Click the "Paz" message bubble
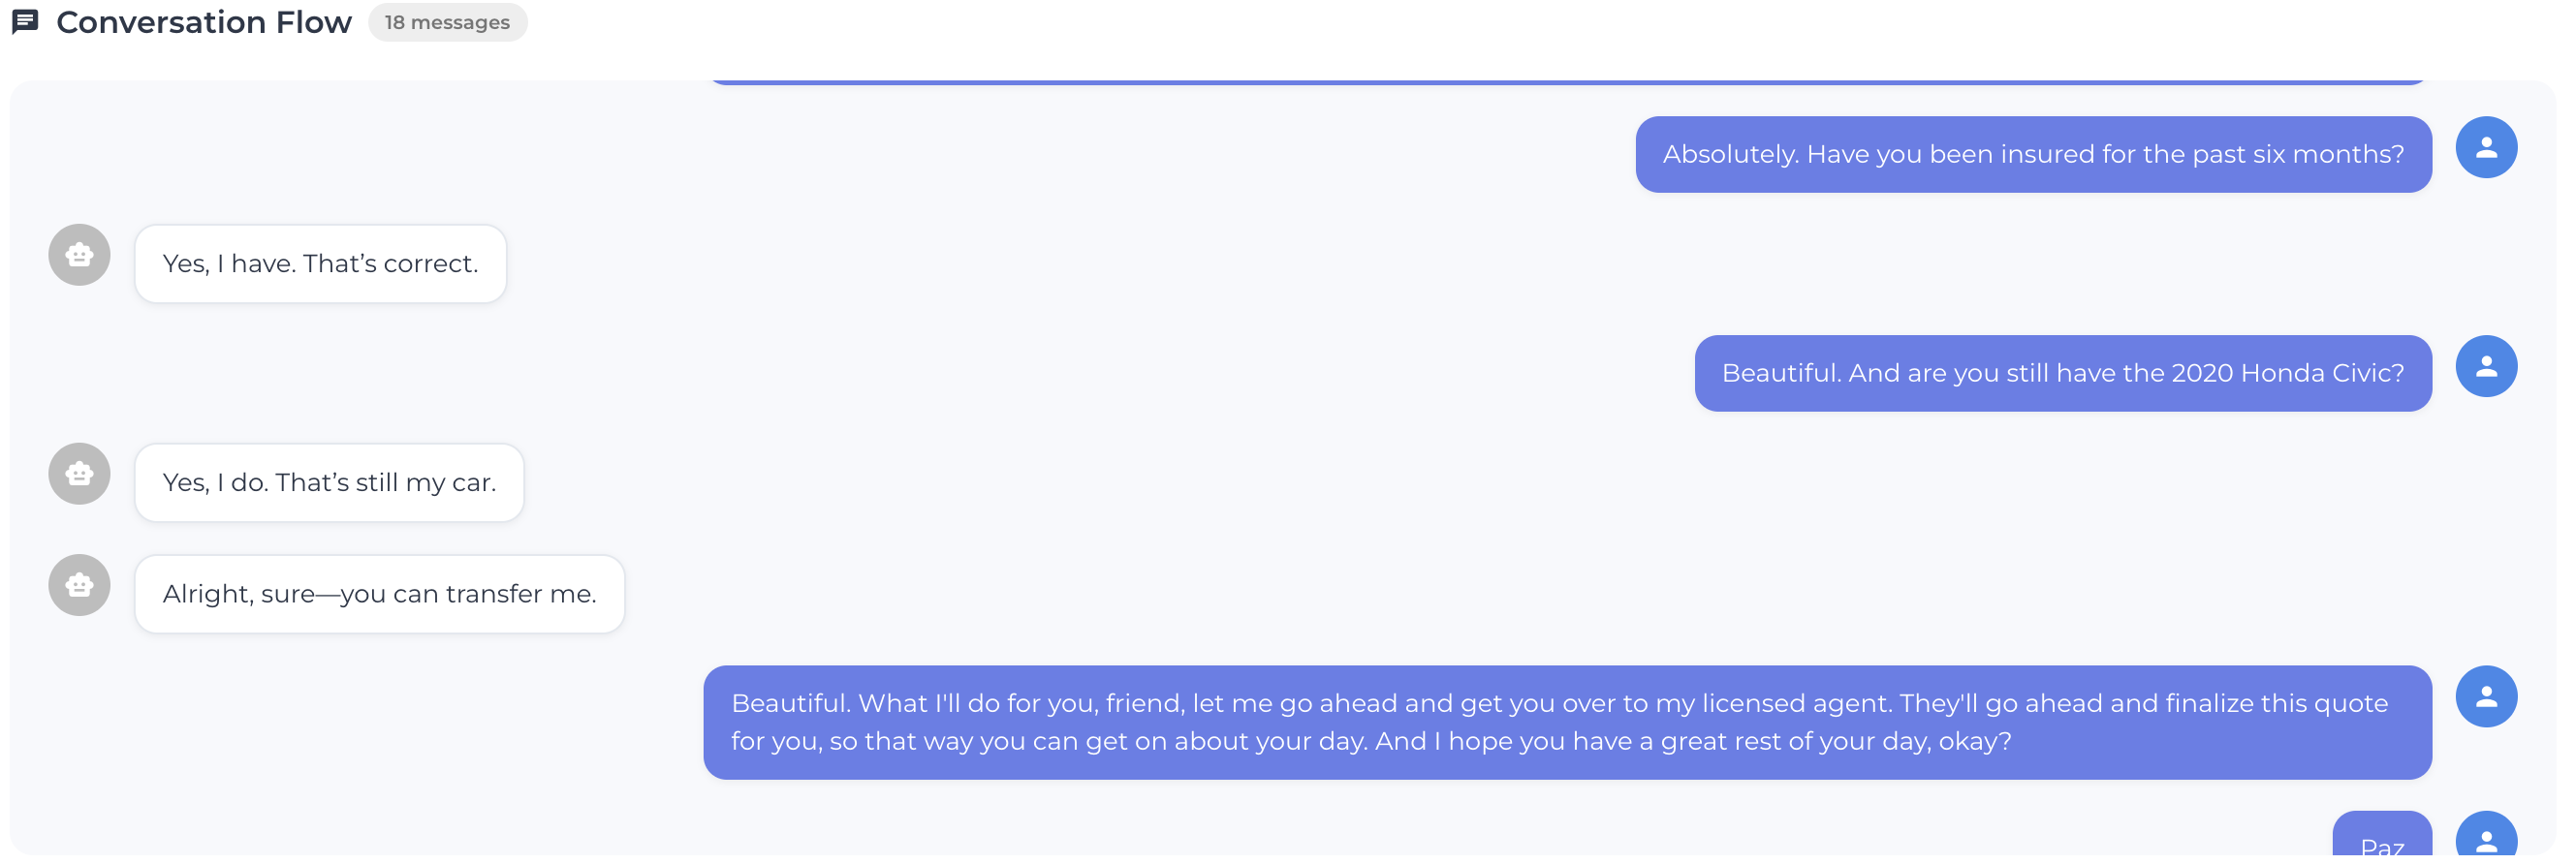This screenshot has height=864, width=2576. [2382, 840]
